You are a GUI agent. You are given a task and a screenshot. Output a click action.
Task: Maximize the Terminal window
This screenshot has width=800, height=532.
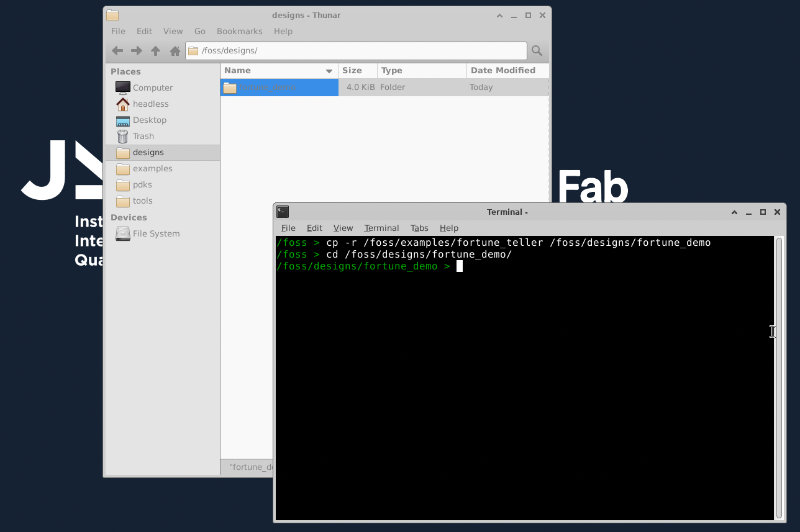pyautogui.click(x=763, y=212)
